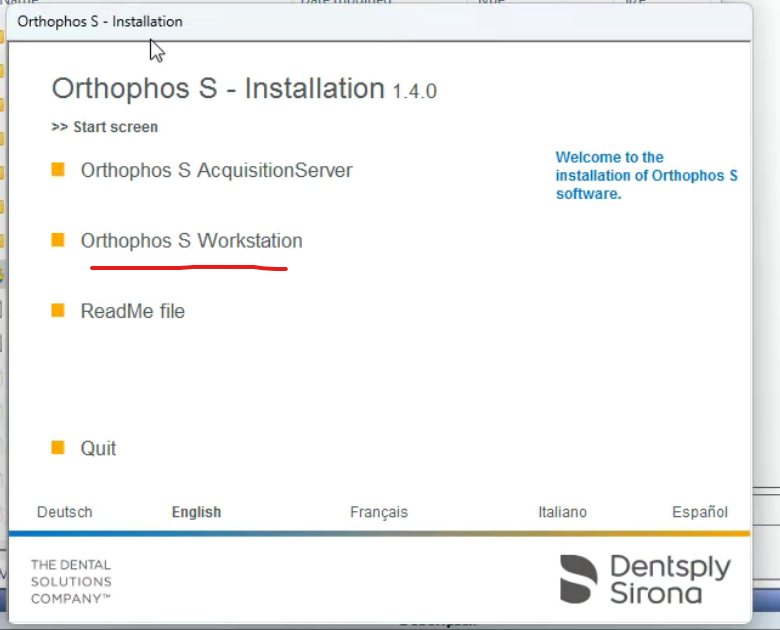
Task: Switch installer language to Deutsch
Action: coord(65,512)
